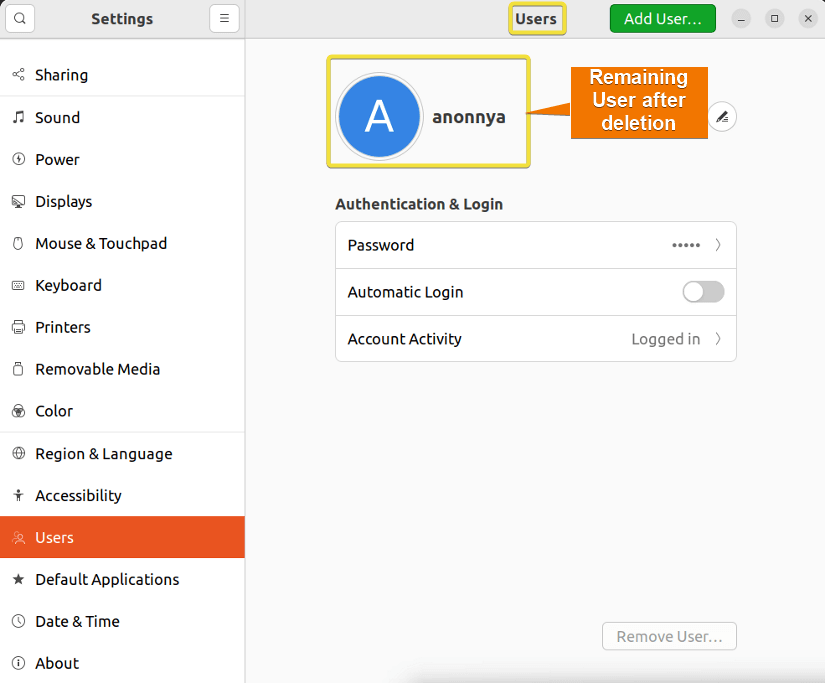Open Default Applications settings

tap(122, 579)
